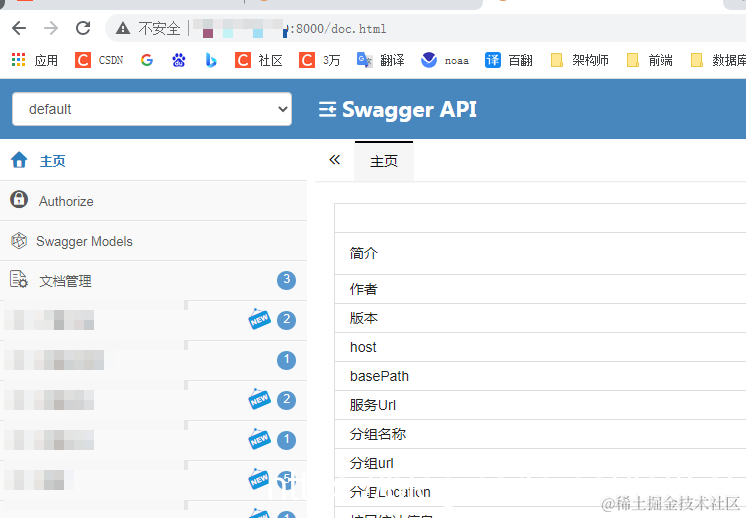Open the Bing bookmark icon

click(211, 60)
